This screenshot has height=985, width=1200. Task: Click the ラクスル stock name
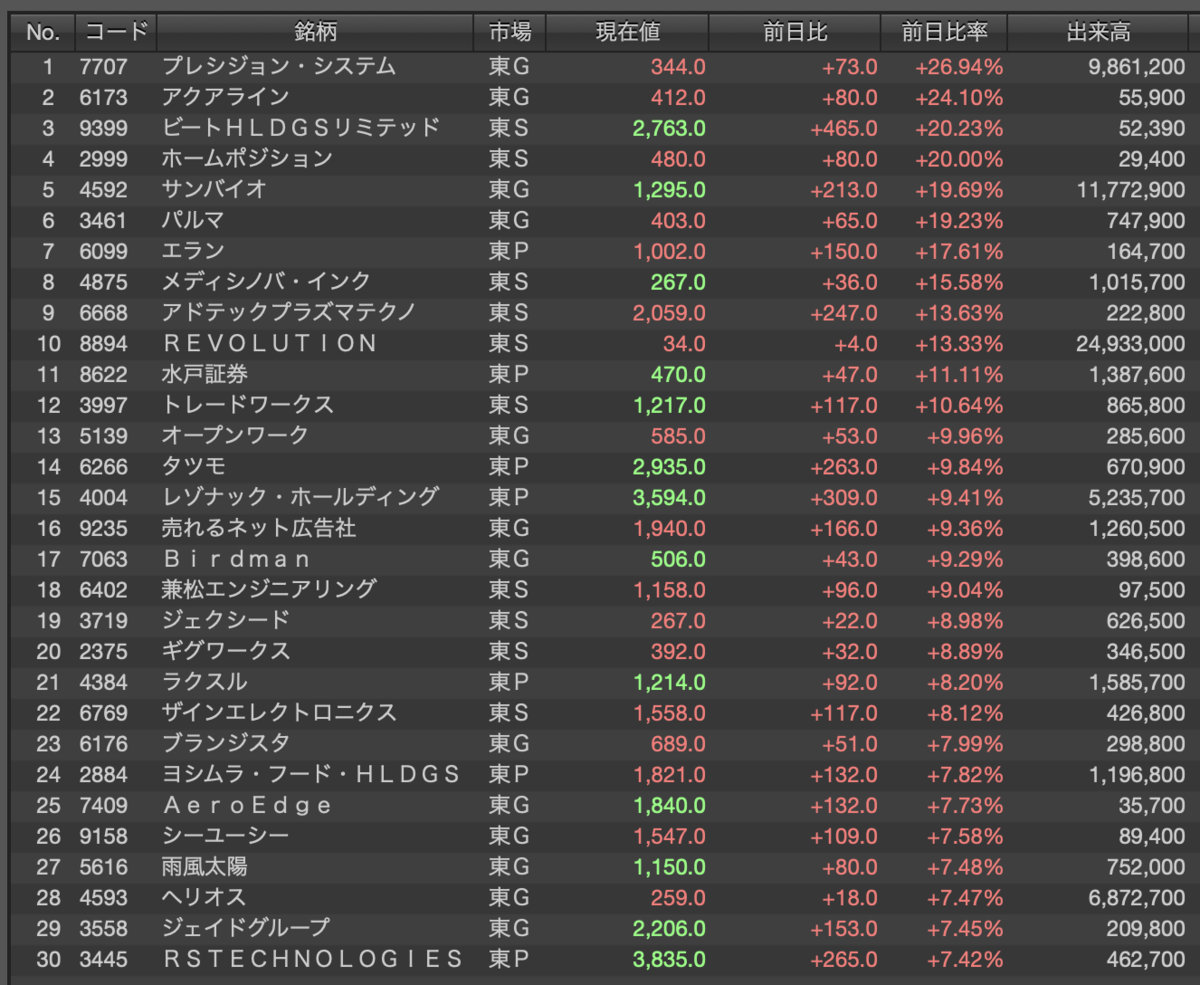(204, 682)
